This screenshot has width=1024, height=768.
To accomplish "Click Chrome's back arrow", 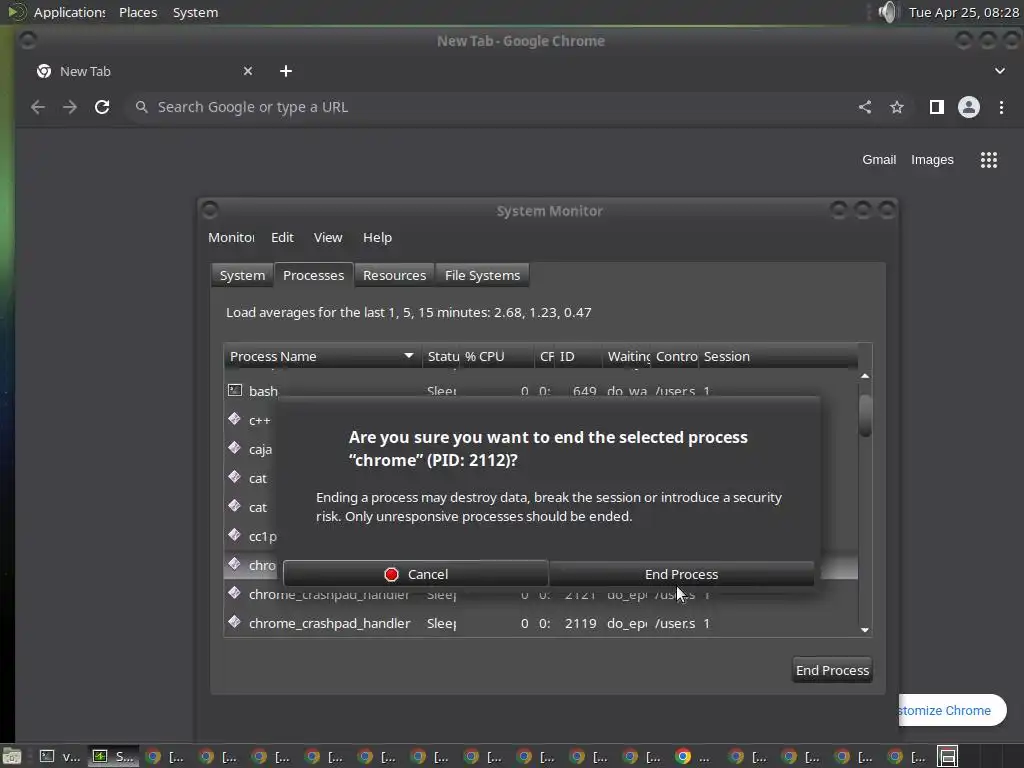I will 38,107.
